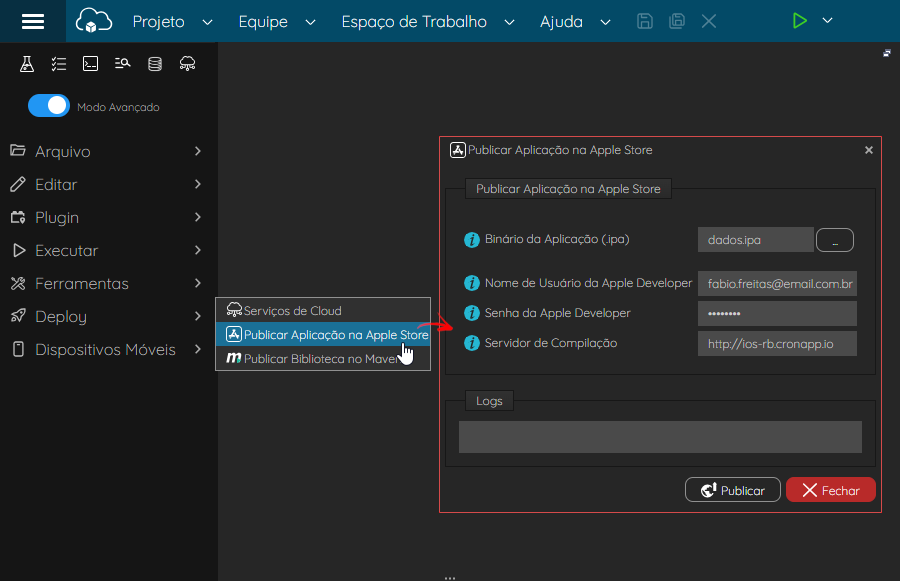Click the dados.ipa binary field
Viewport: 900px width, 581px height.
[x=755, y=240]
